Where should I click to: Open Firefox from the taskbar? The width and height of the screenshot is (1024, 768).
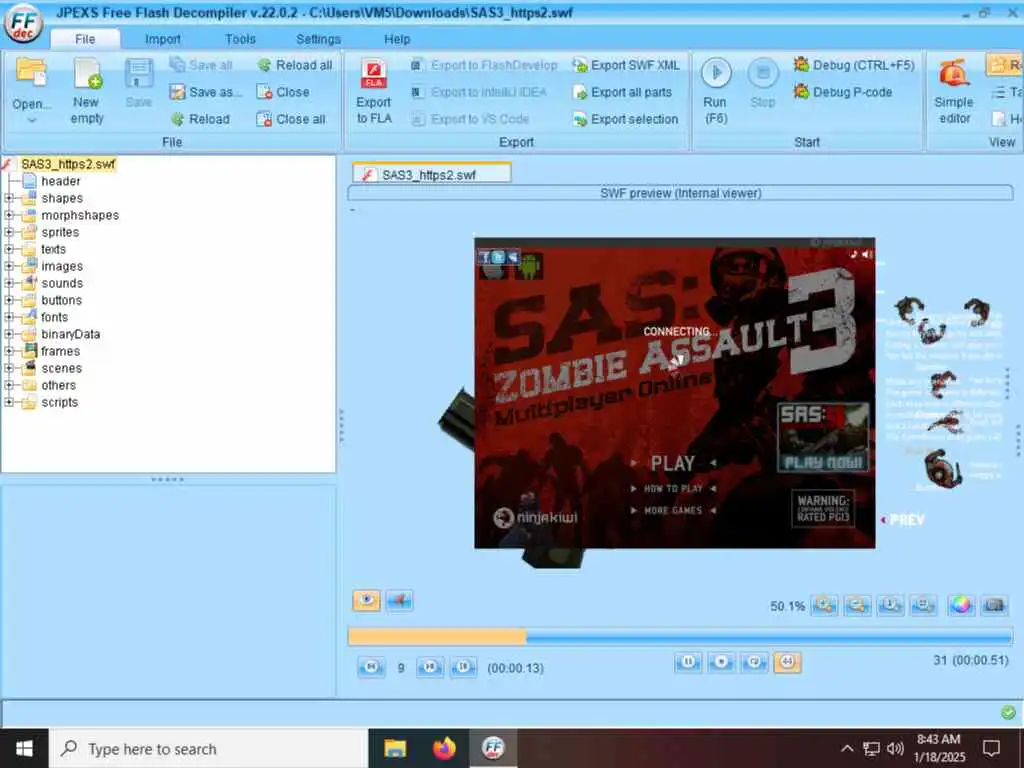pos(444,748)
